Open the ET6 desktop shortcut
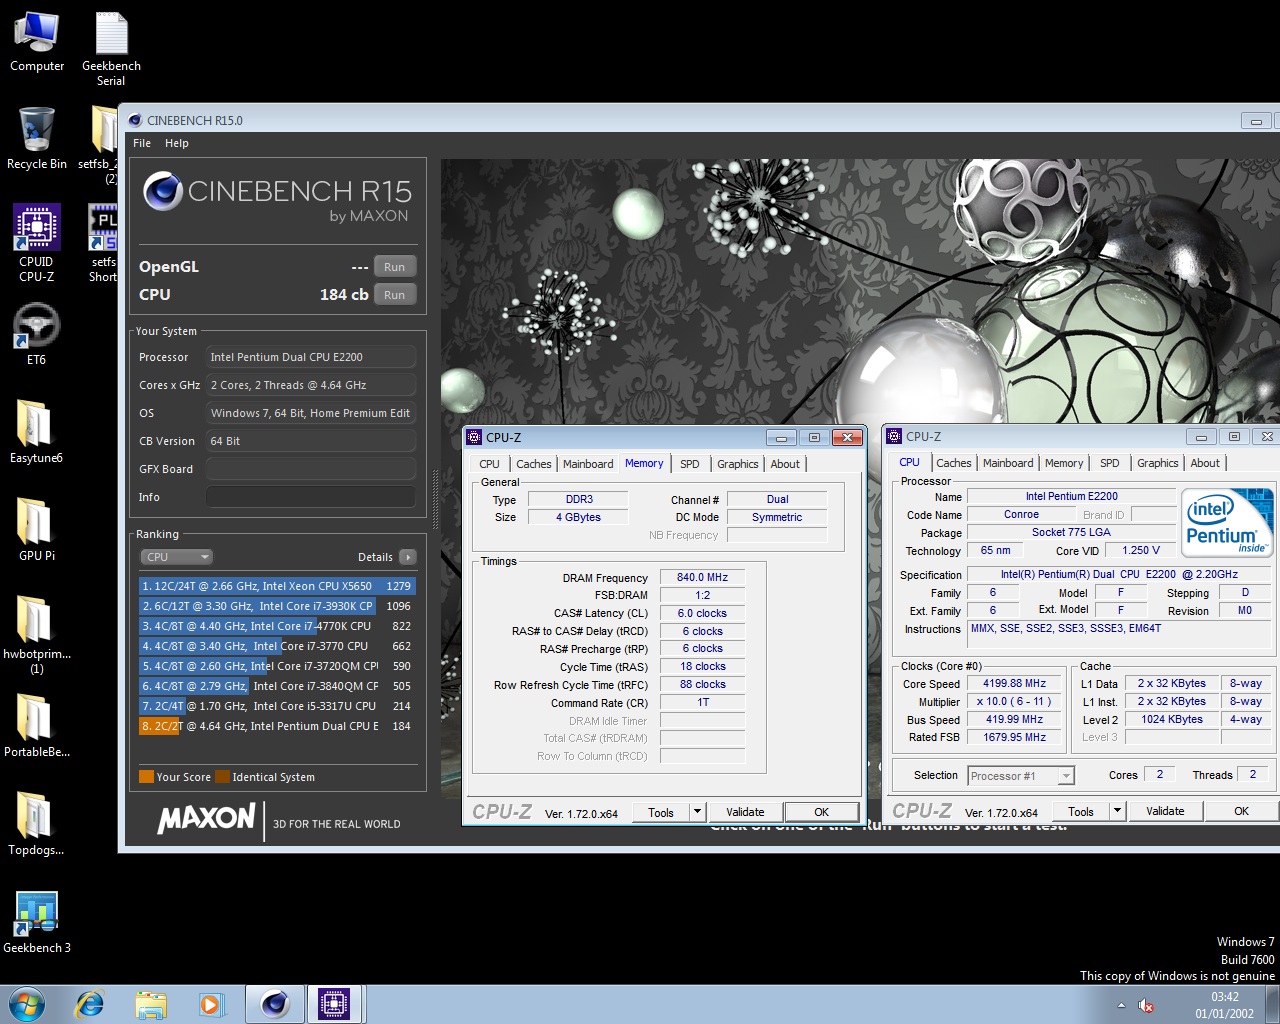Screen dimensions: 1280x1024 click(x=37, y=334)
